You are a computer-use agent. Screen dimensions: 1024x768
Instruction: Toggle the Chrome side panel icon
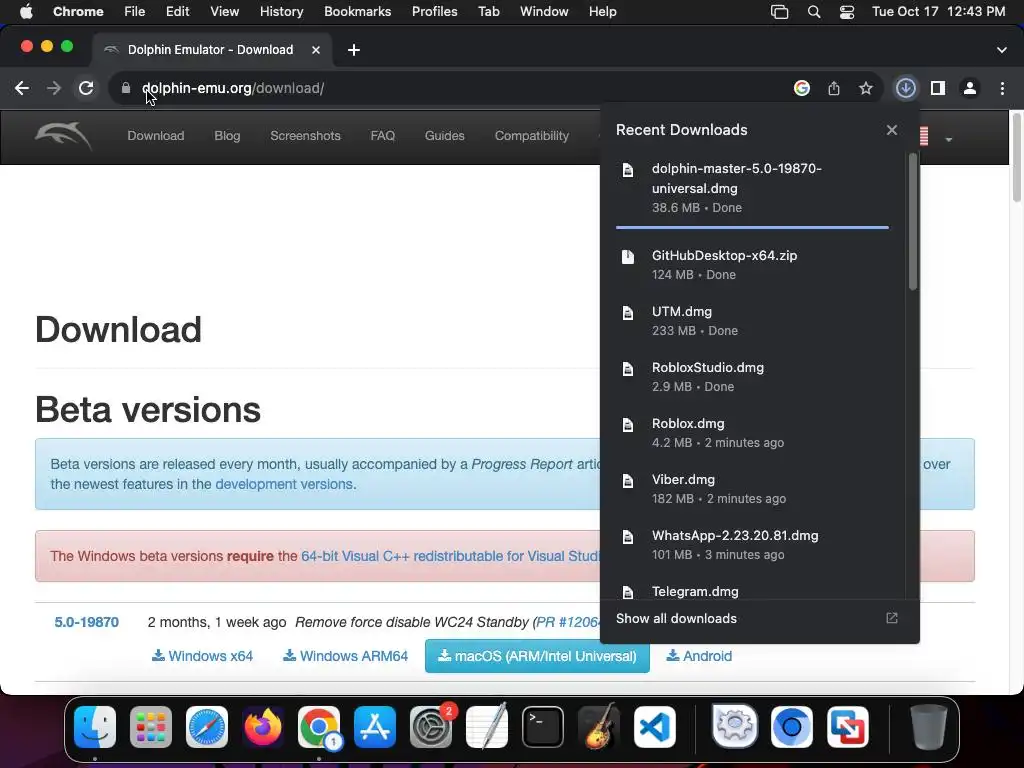click(x=938, y=88)
